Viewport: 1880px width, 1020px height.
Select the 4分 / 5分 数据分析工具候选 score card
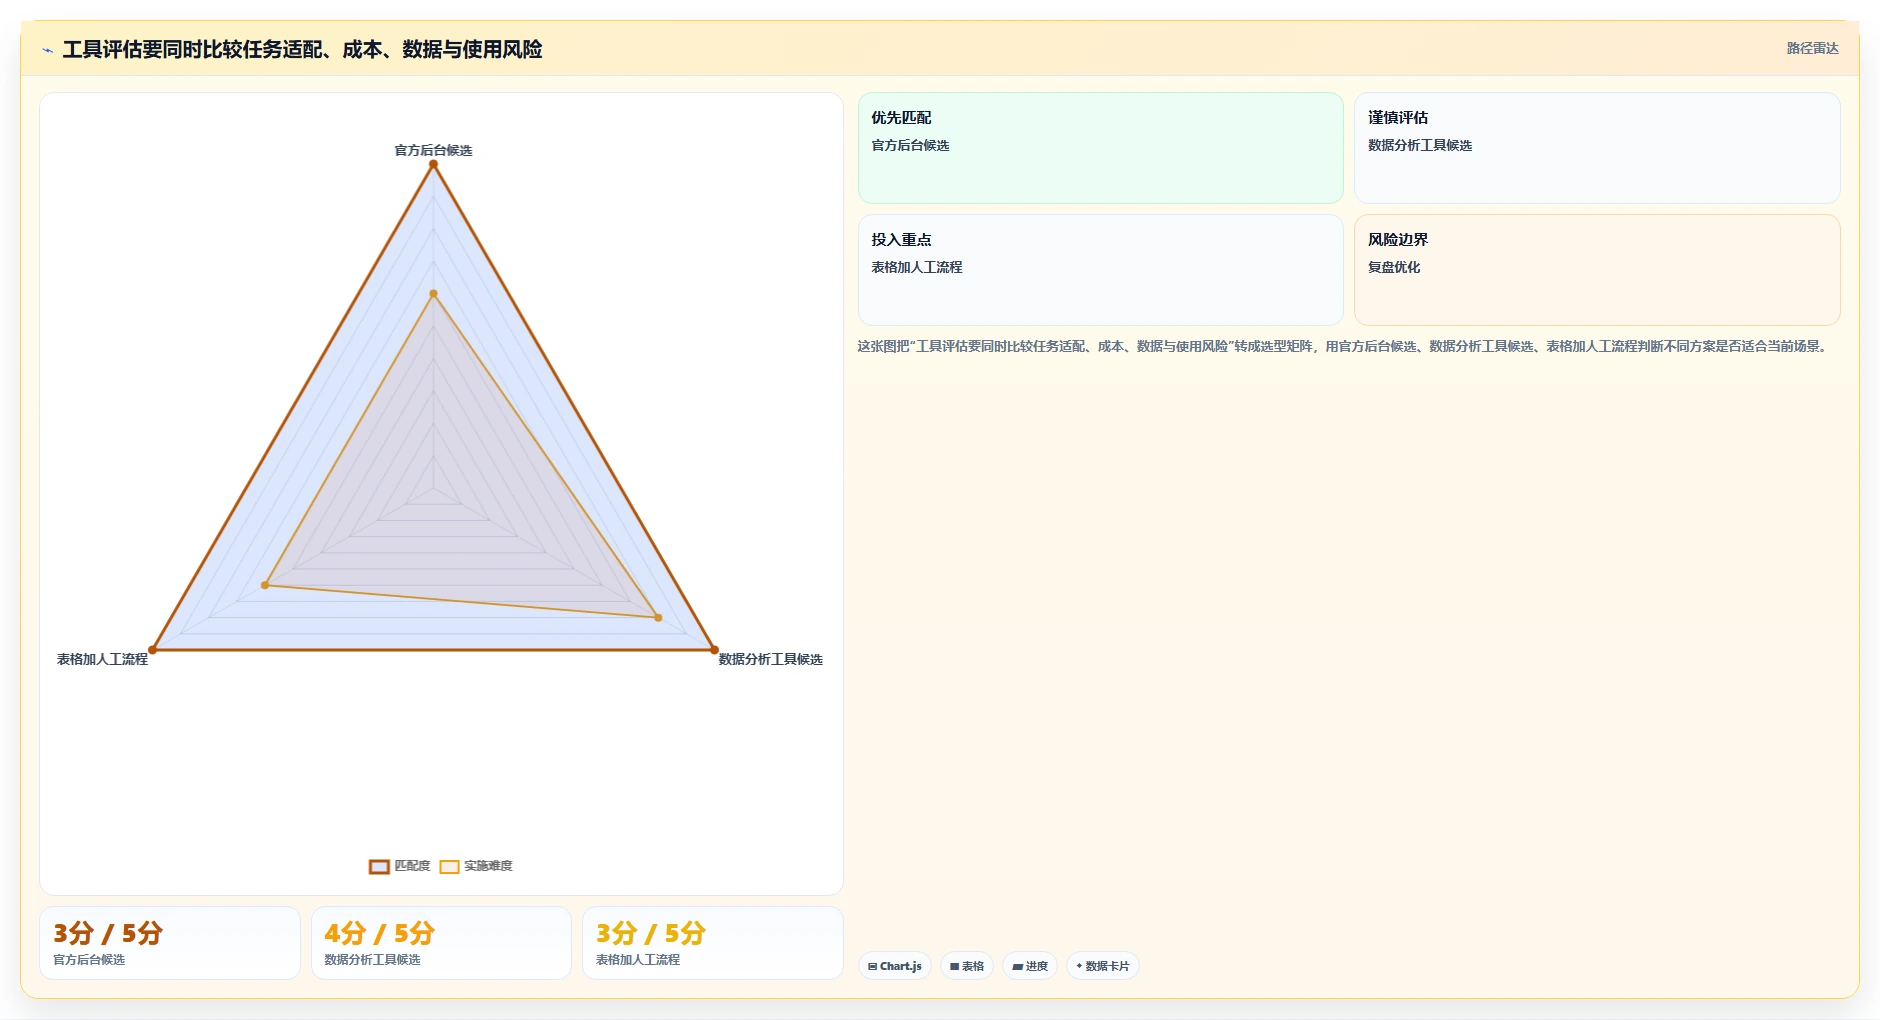pyautogui.click(x=441, y=943)
